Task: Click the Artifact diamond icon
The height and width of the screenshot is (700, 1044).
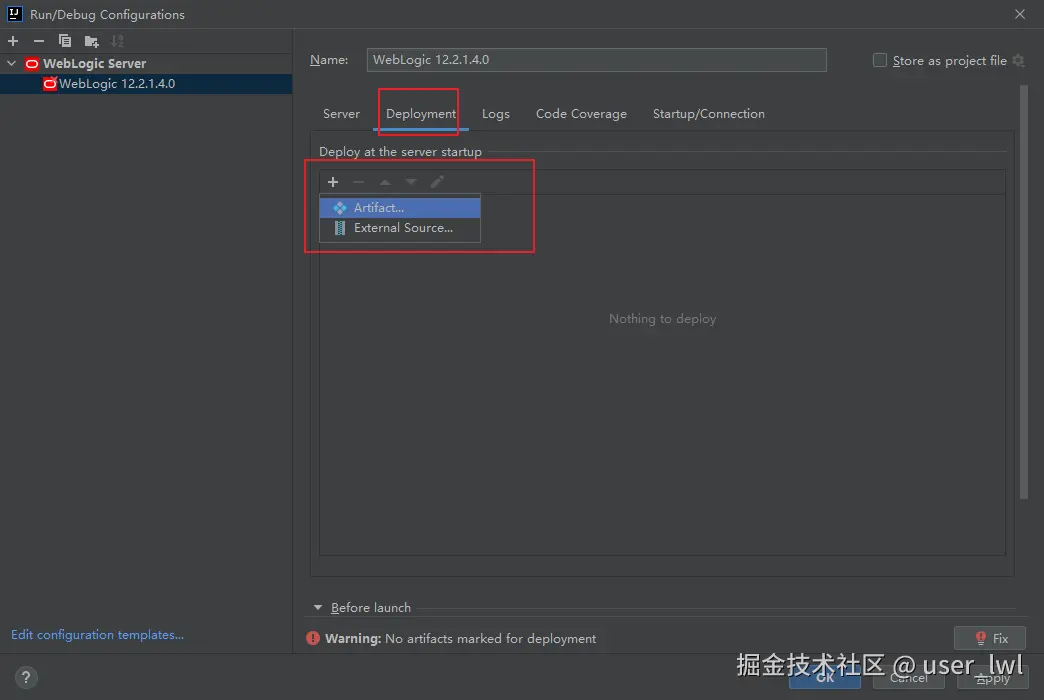Action: 340,208
